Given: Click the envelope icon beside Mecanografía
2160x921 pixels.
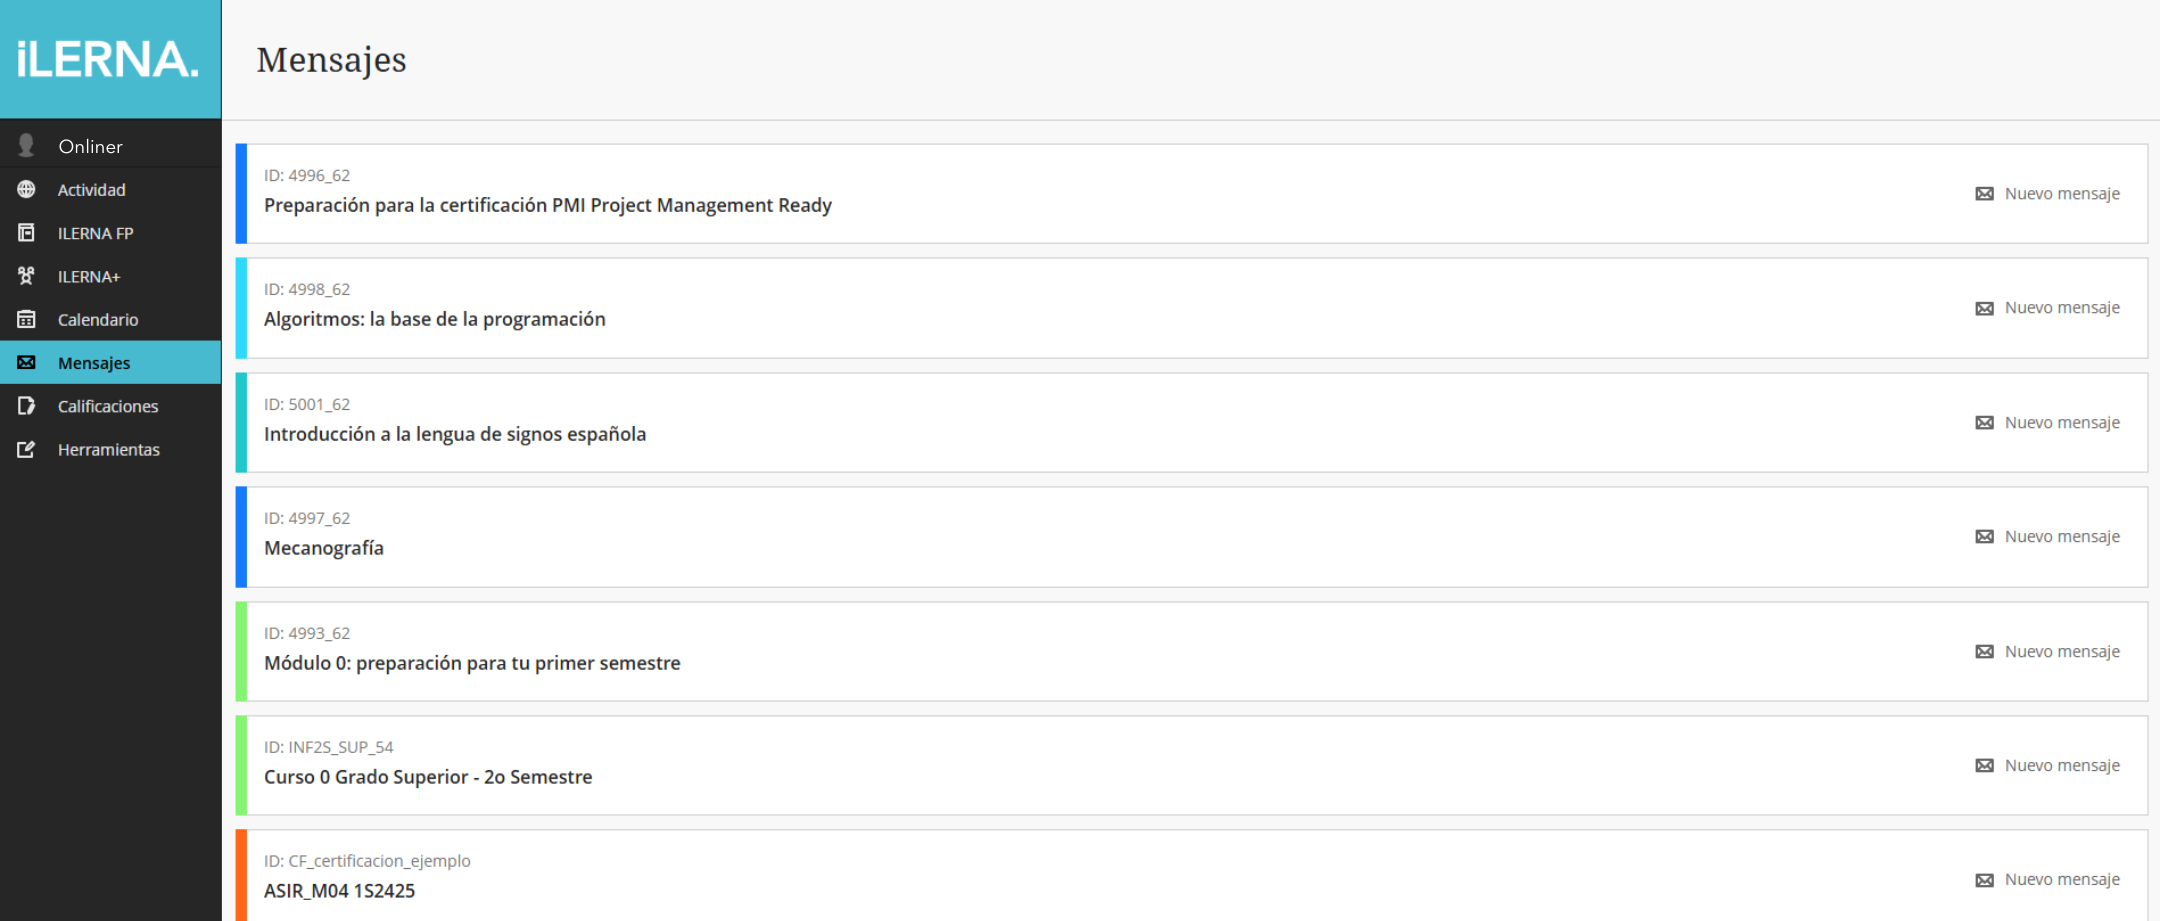Looking at the screenshot, I should tap(1984, 537).
